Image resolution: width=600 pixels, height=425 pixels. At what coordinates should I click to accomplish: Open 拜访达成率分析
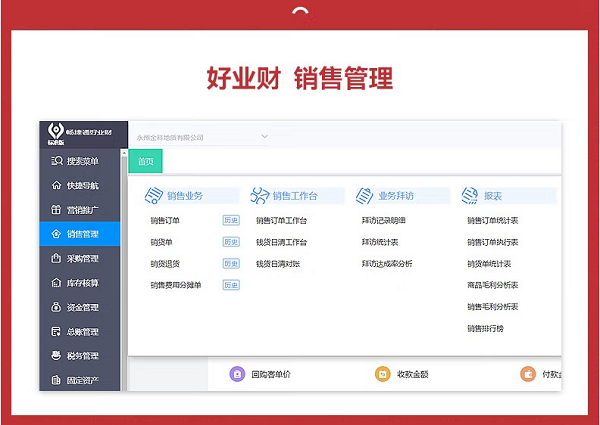[387, 264]
